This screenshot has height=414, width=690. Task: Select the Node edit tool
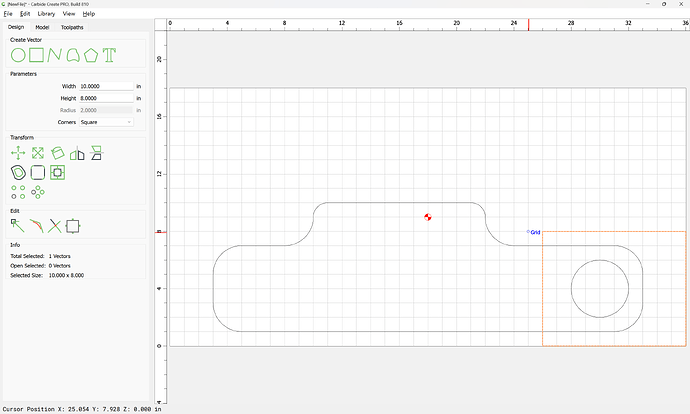(18, 226)
